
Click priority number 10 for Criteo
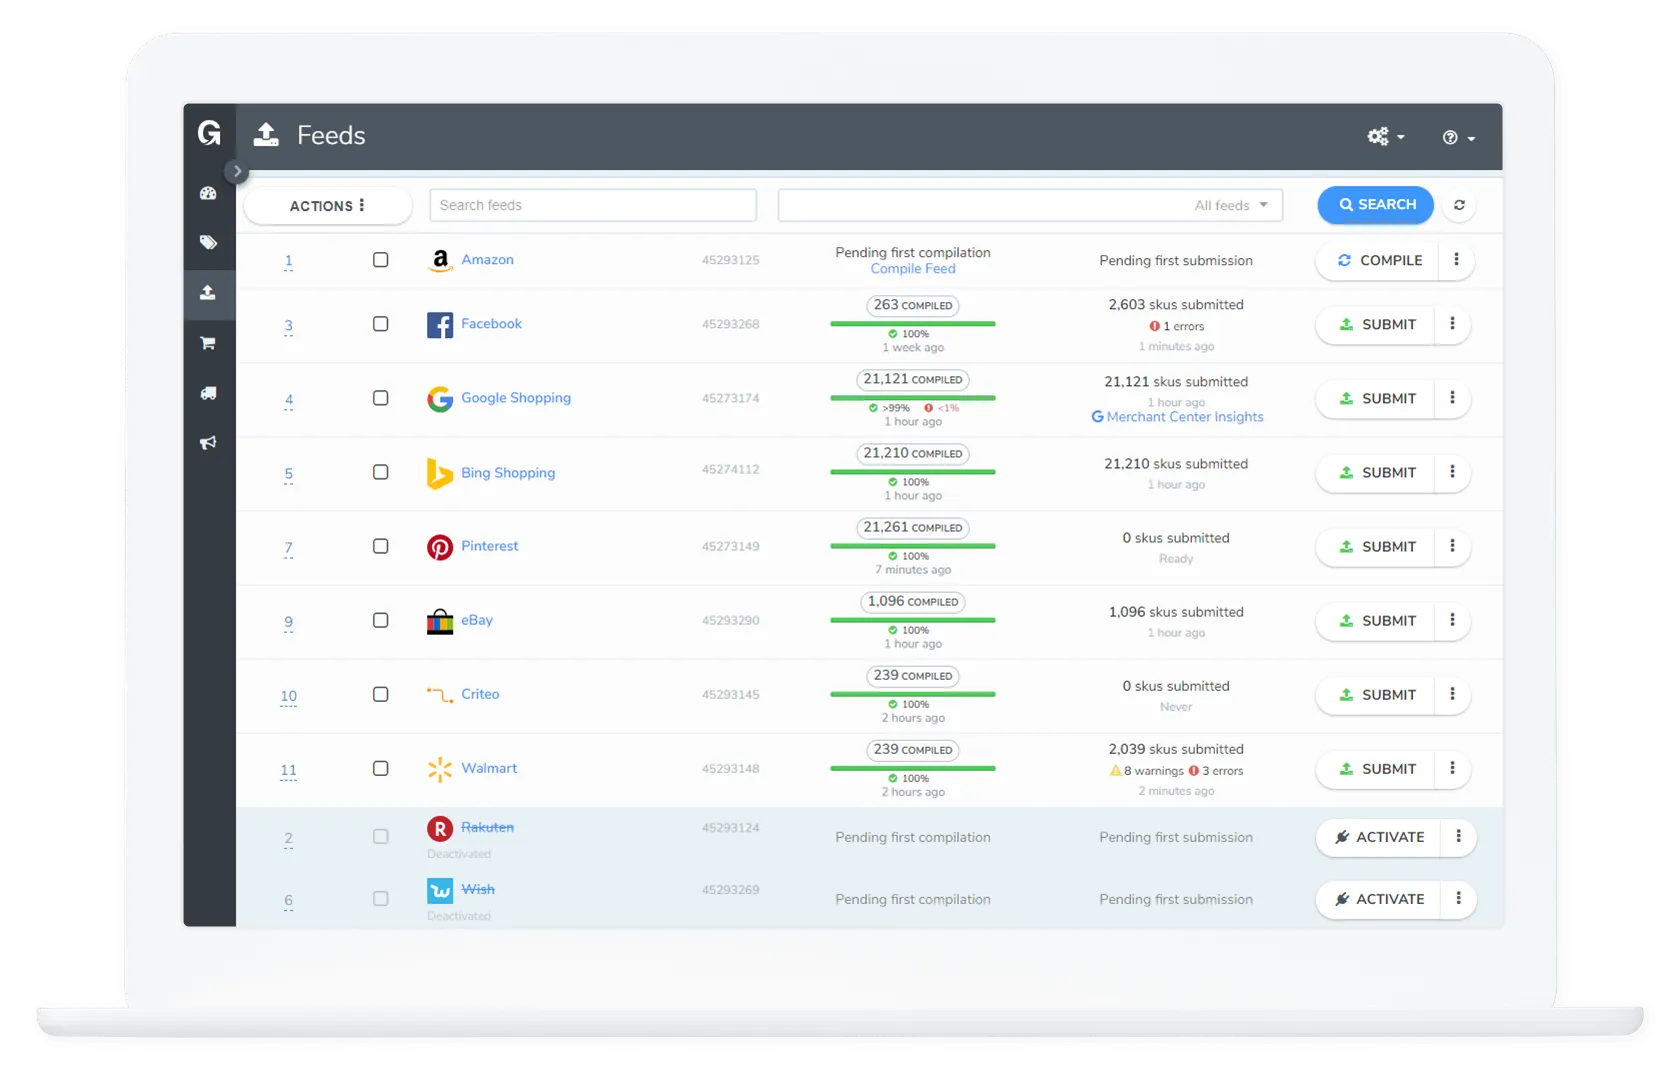click(x=288, y=696)
